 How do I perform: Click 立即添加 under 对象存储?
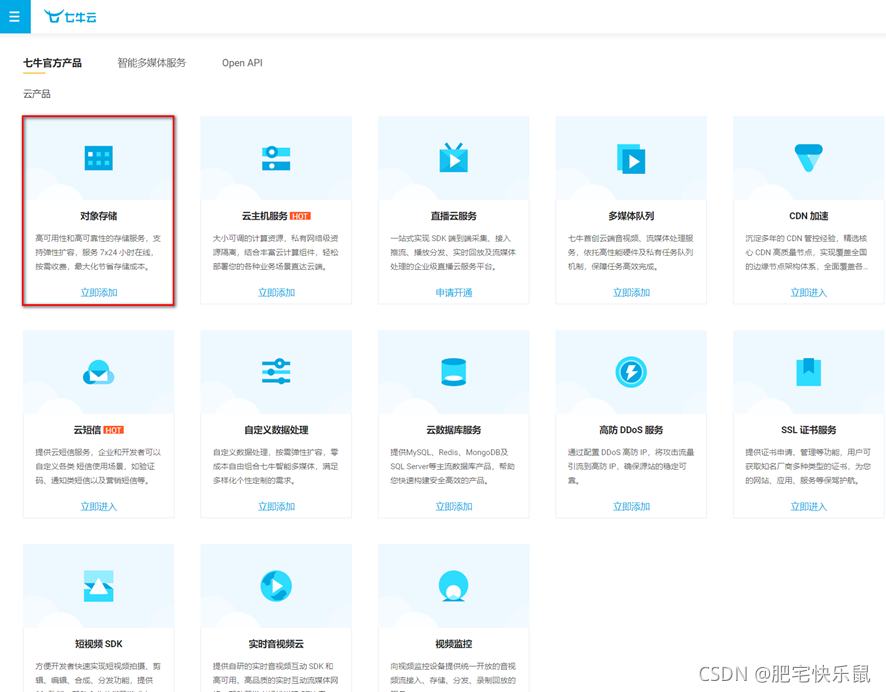[99, 293]
